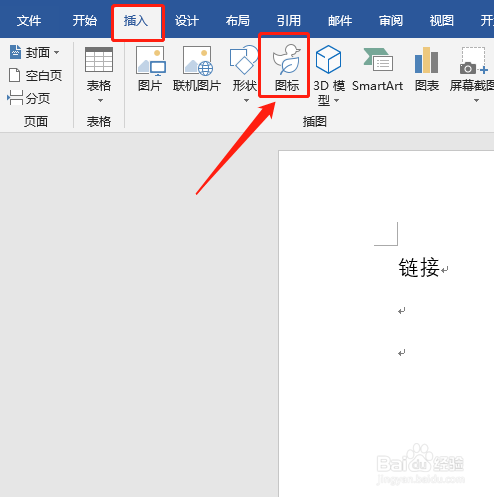Click the 屏幕截图 screenshot camera icon
The width and height of the screenshot is (494, 497).
[474, 60]
